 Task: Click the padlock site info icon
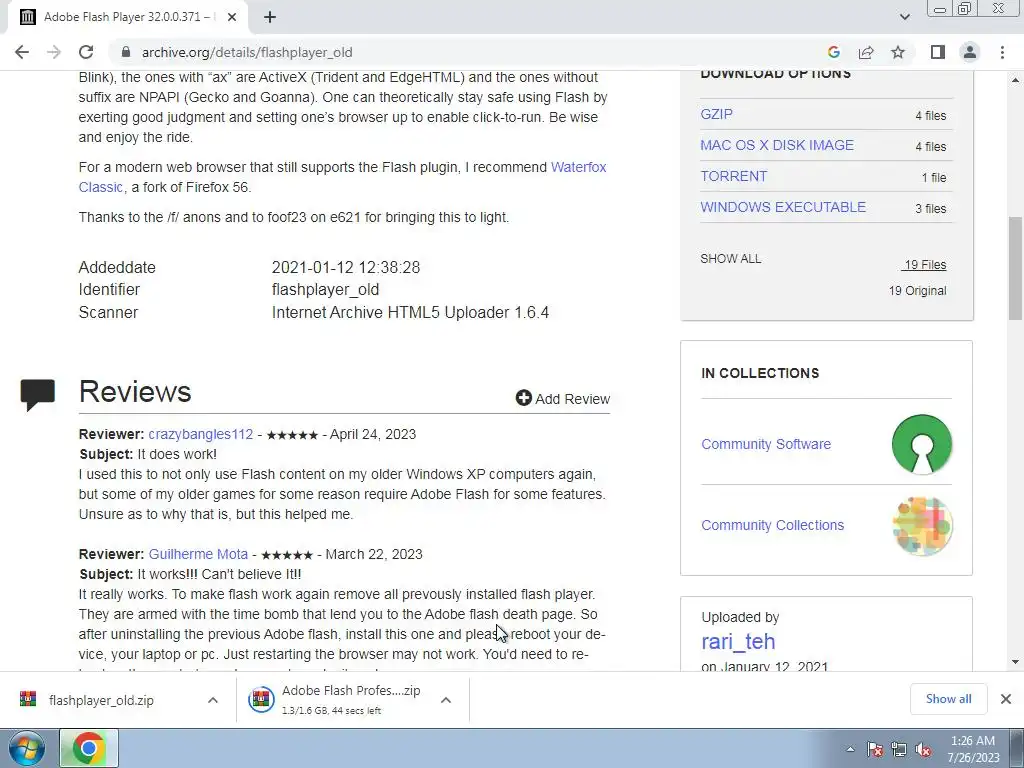click(x=126, y=52)
